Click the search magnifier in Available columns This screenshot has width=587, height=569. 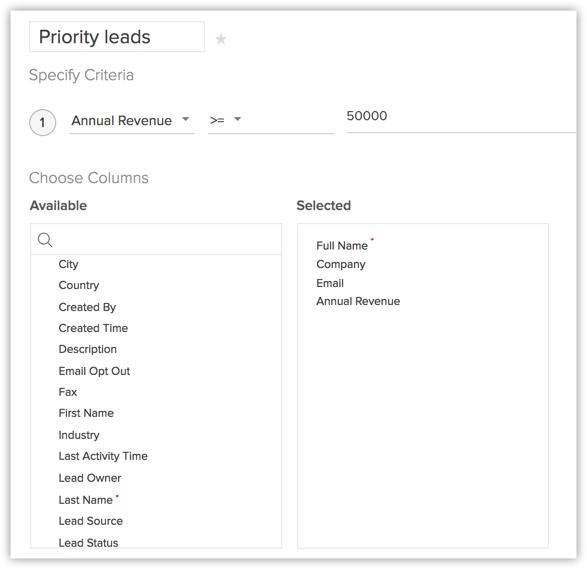(45, 240)
